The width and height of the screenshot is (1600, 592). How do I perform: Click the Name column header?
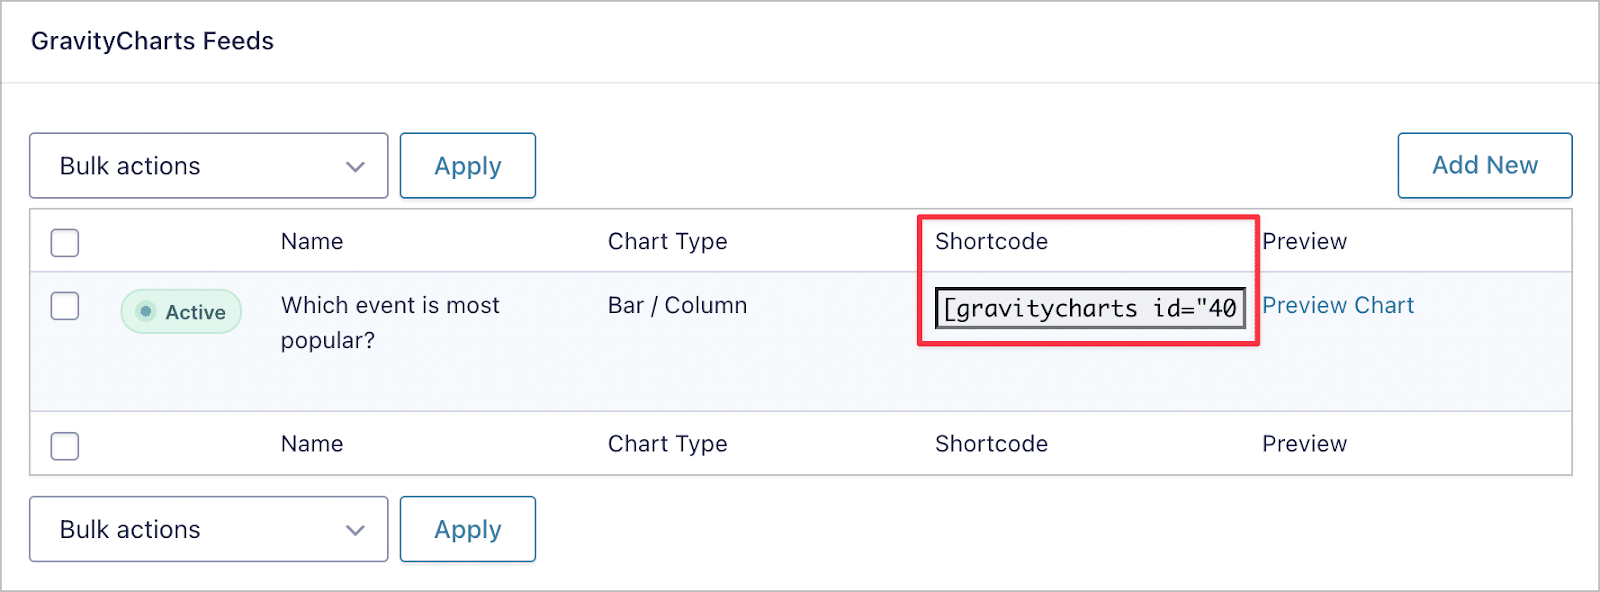click(x=312, y=241)
